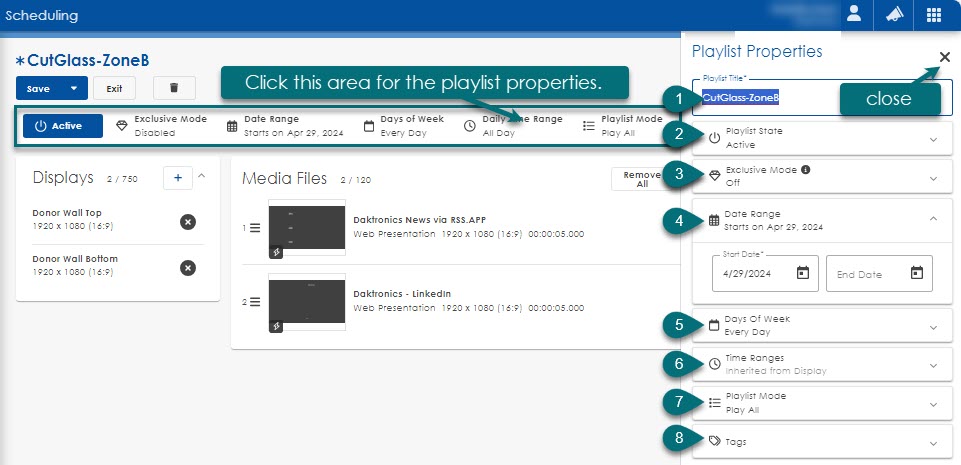Remove Donor Wall Bottom display

(187, 267)
